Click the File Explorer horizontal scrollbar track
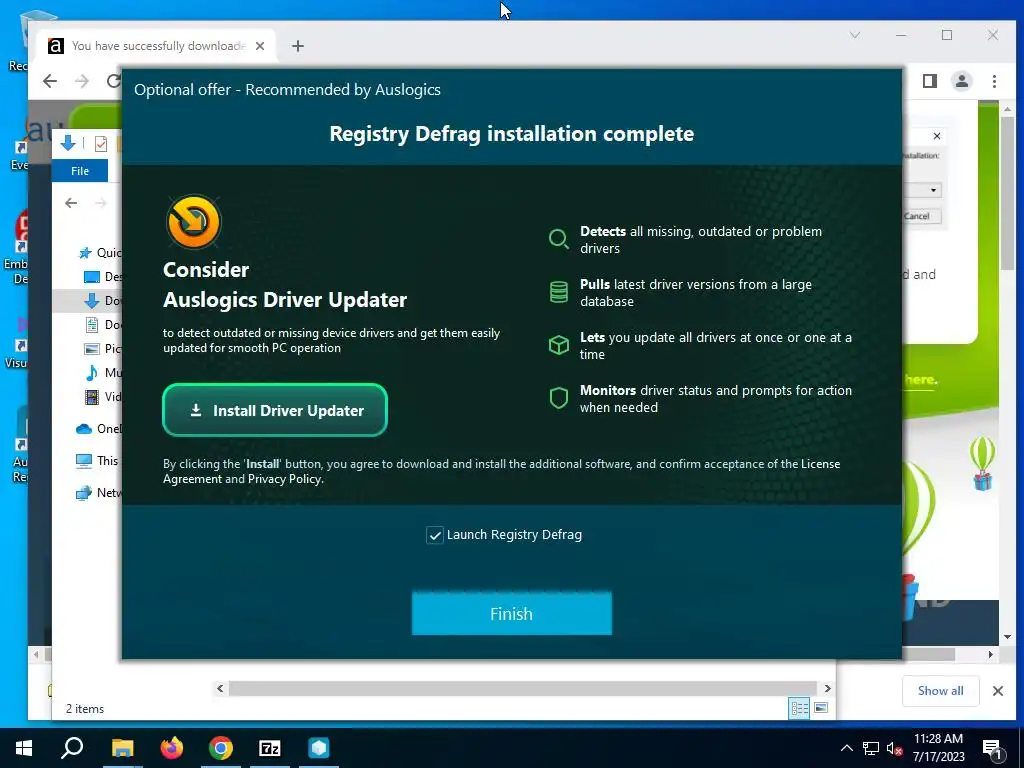 point(522,688)
